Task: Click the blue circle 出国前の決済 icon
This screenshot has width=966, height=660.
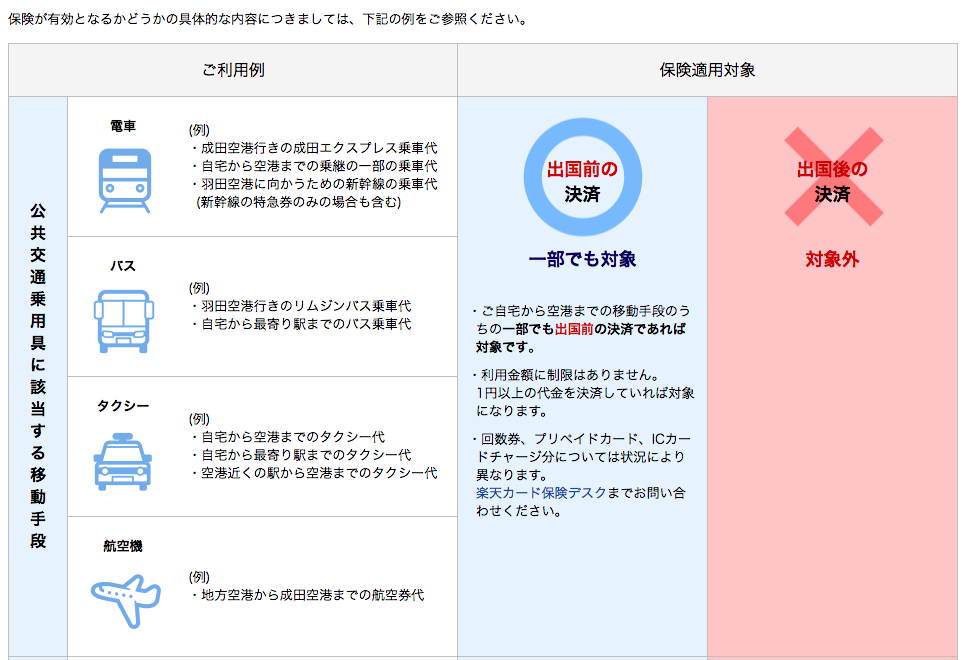Action: 582,177
